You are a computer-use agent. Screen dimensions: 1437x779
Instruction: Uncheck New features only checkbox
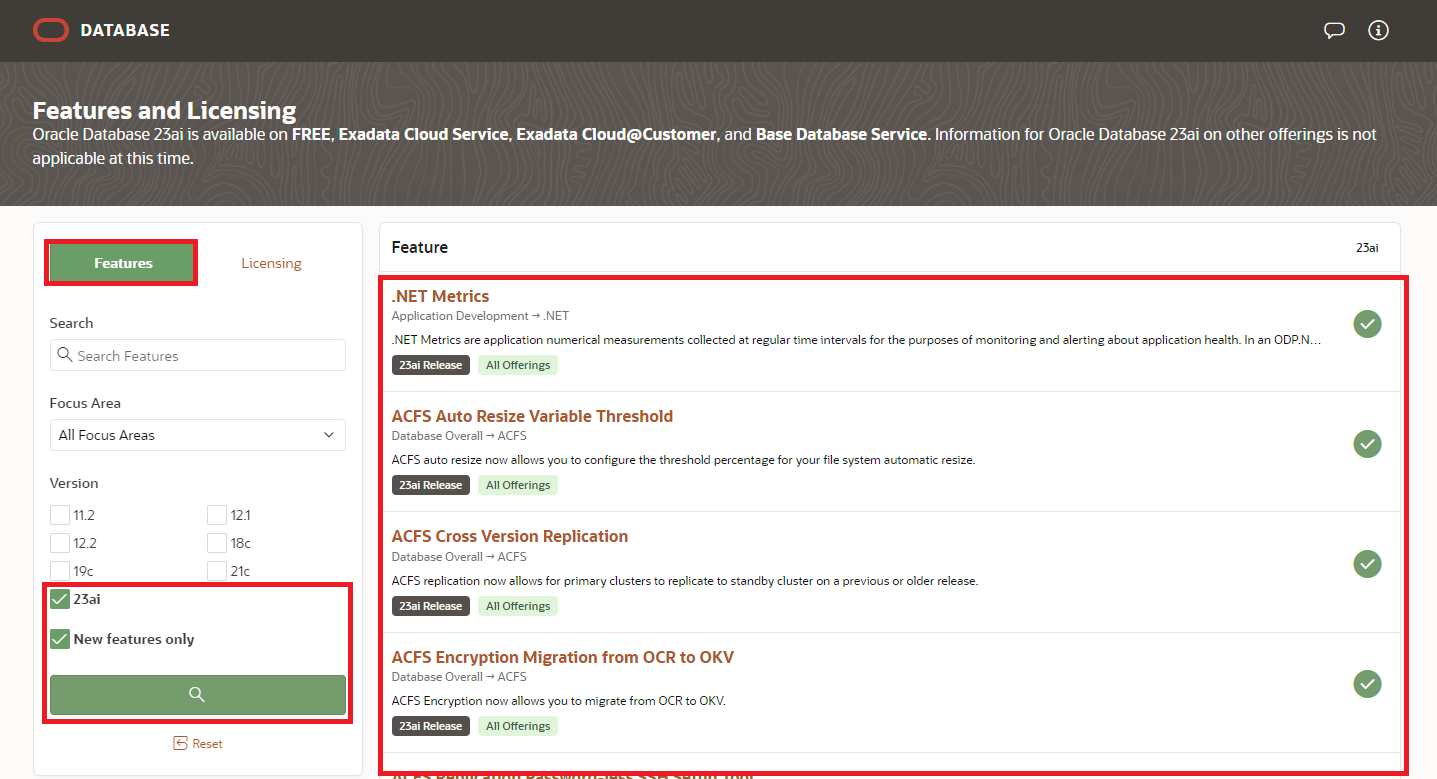pos(60,639)
